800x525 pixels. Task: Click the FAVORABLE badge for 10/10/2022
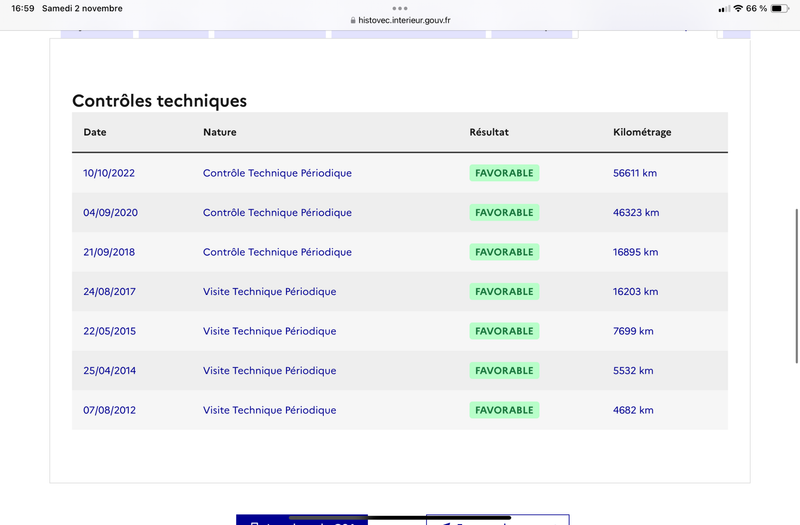click(504, 173)
